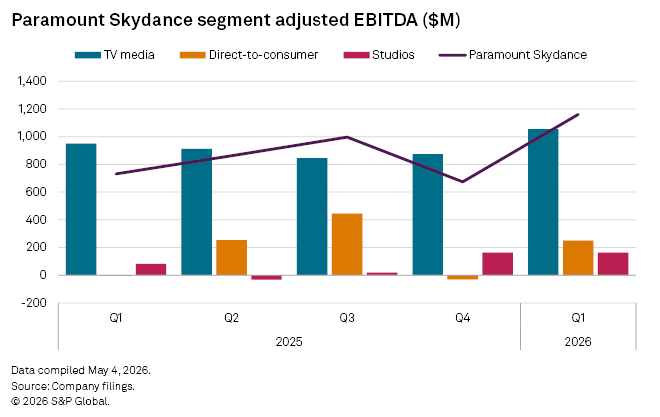This screenshot has width=660, height=417.
Task: Click the TV media legend color swatch
Action: [88, 55]
